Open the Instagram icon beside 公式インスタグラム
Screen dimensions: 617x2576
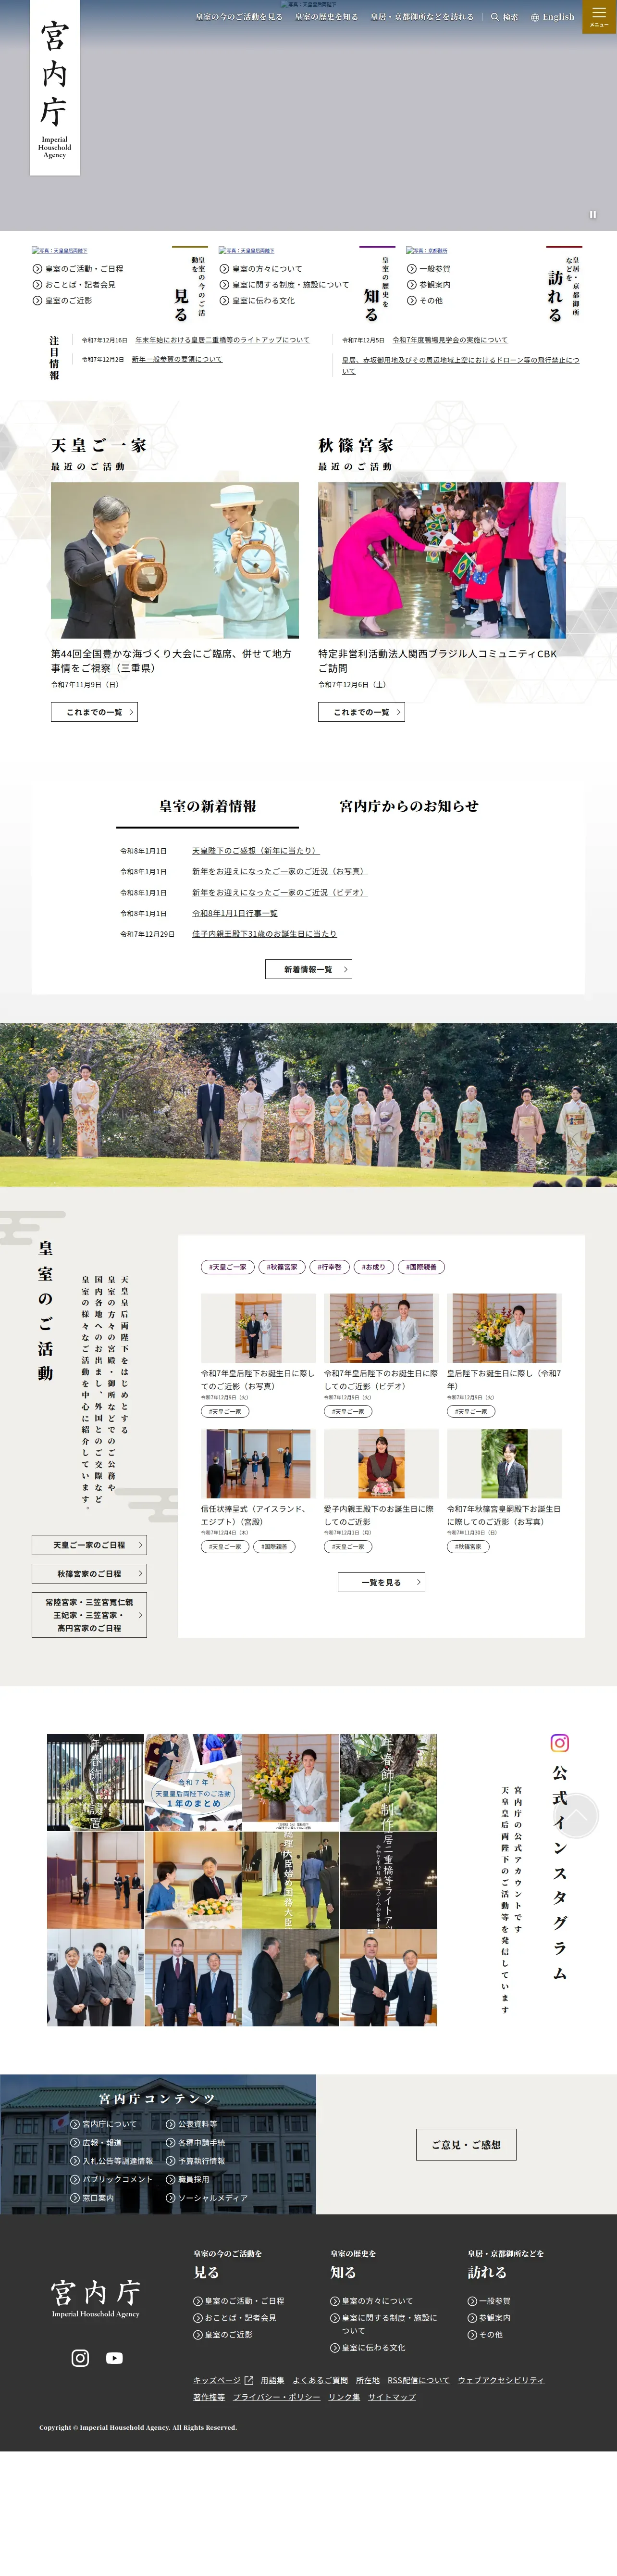pos(560,1743)
